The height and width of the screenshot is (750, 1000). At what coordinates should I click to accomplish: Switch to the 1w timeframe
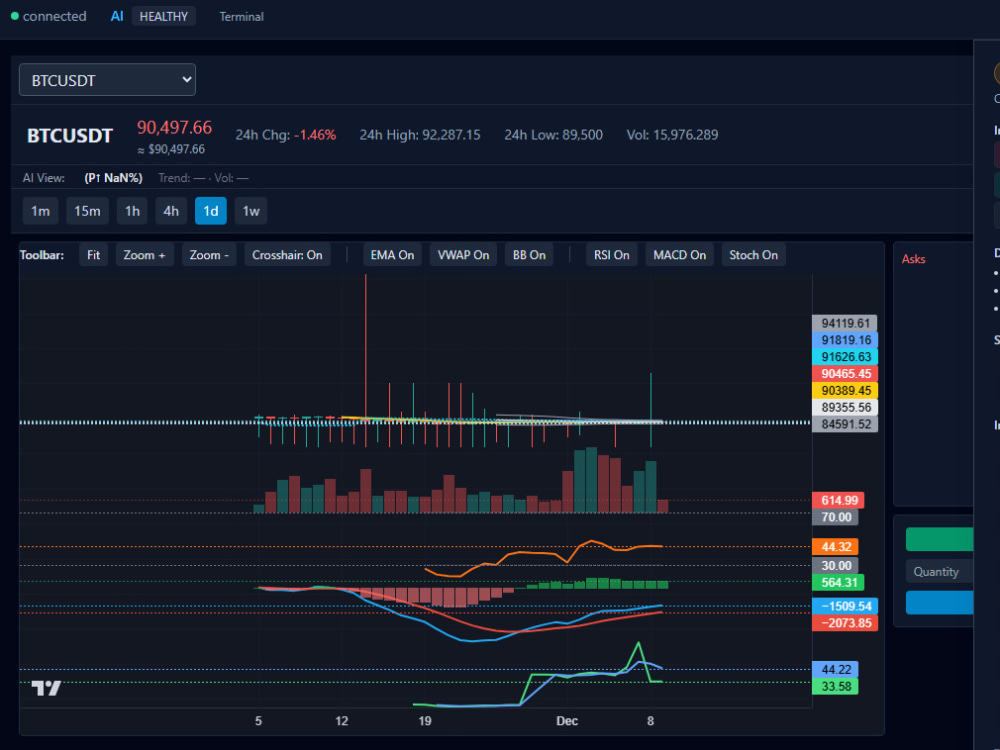tap(251, 211)
